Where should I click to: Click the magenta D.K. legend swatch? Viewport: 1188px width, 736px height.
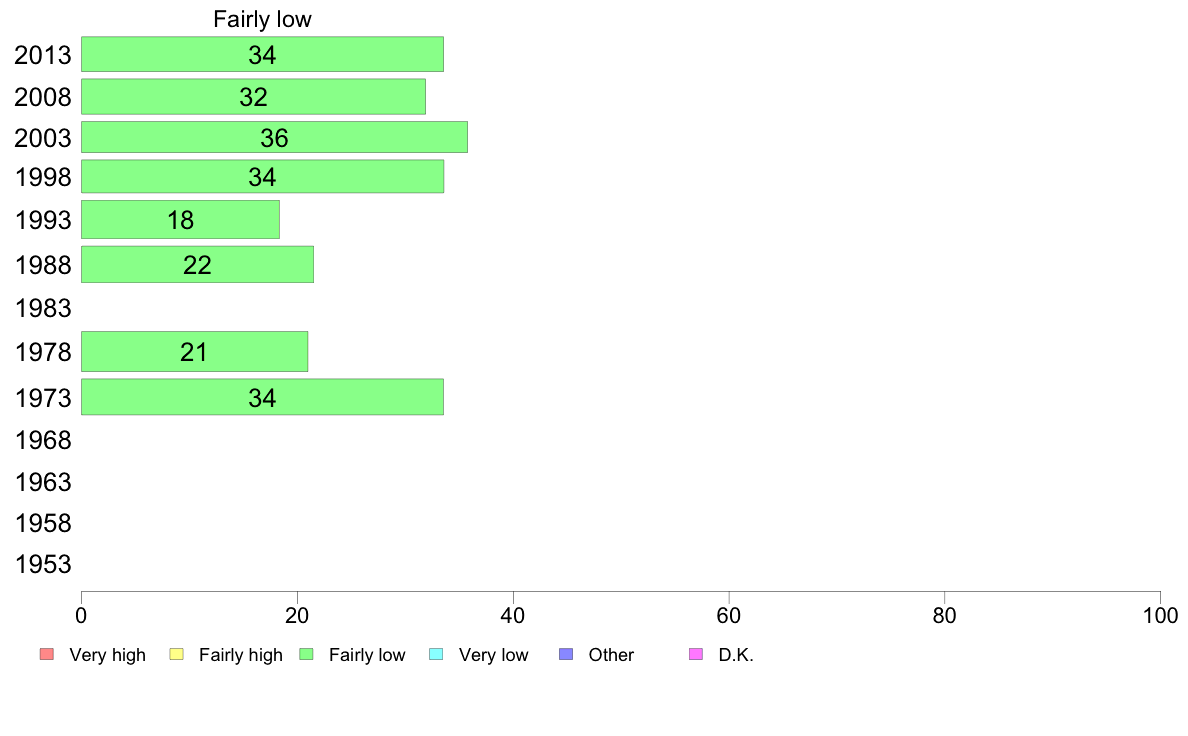tap(696, 654)
